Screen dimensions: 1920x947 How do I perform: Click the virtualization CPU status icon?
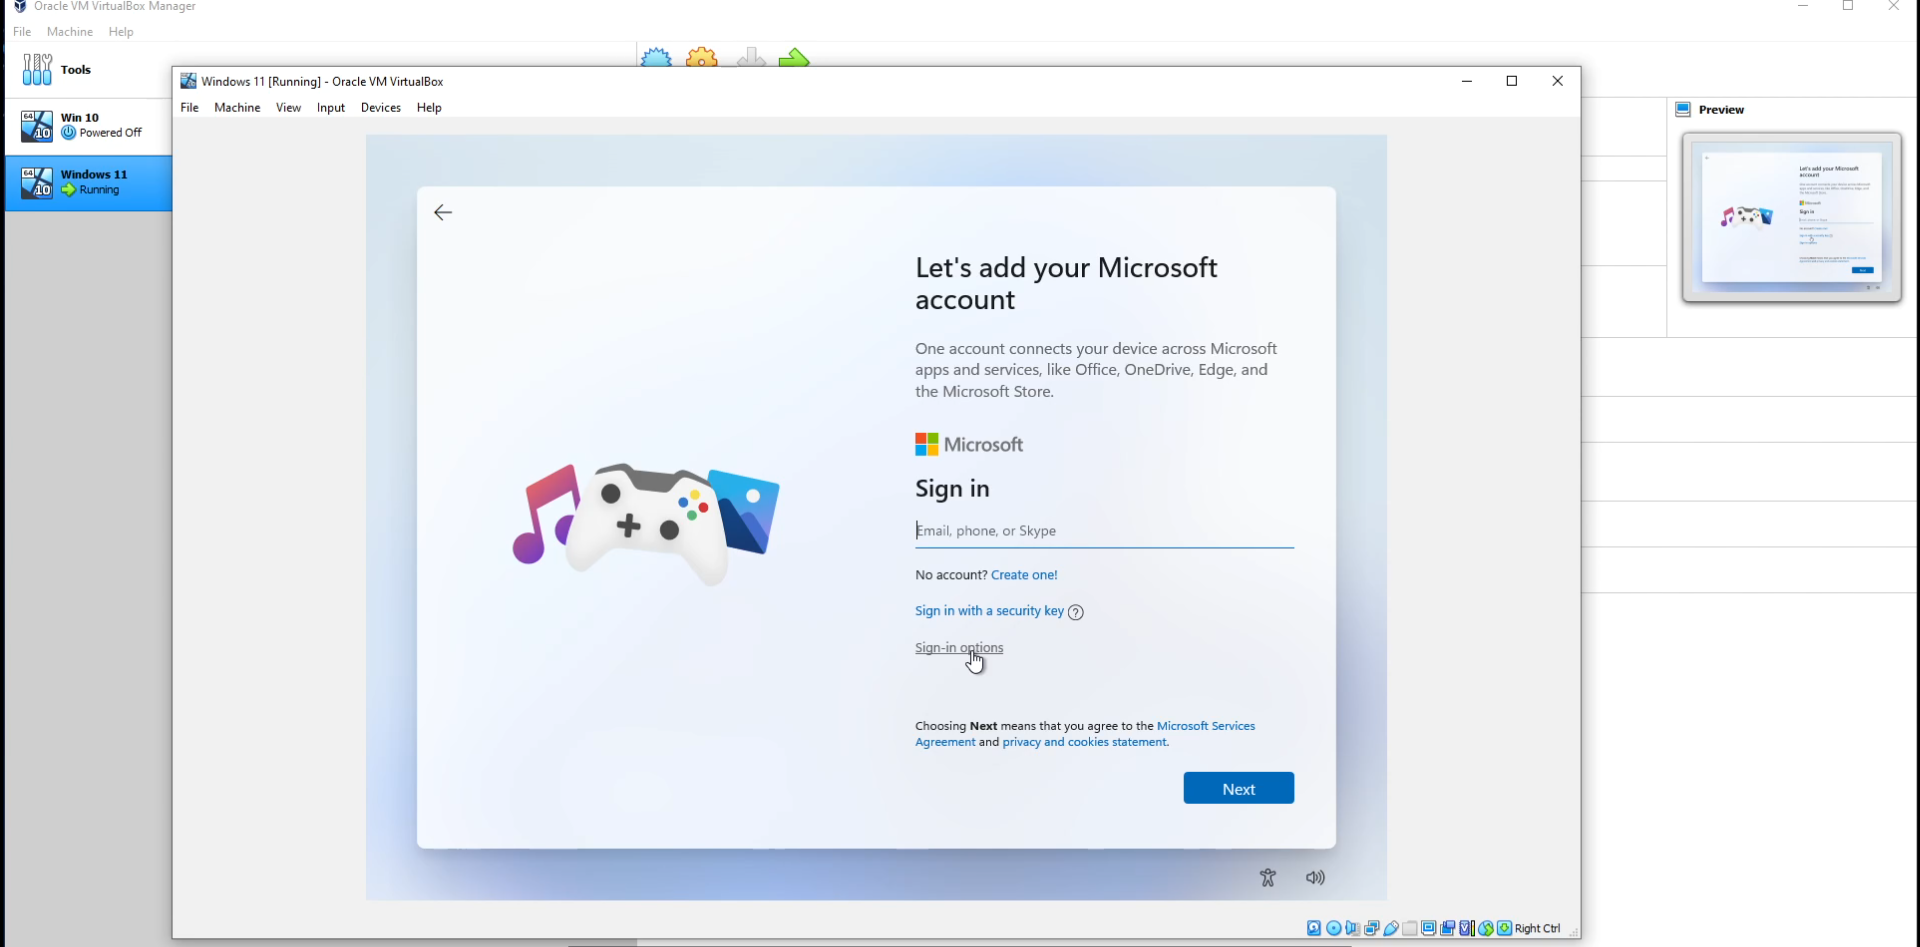tap(1466, 928)
